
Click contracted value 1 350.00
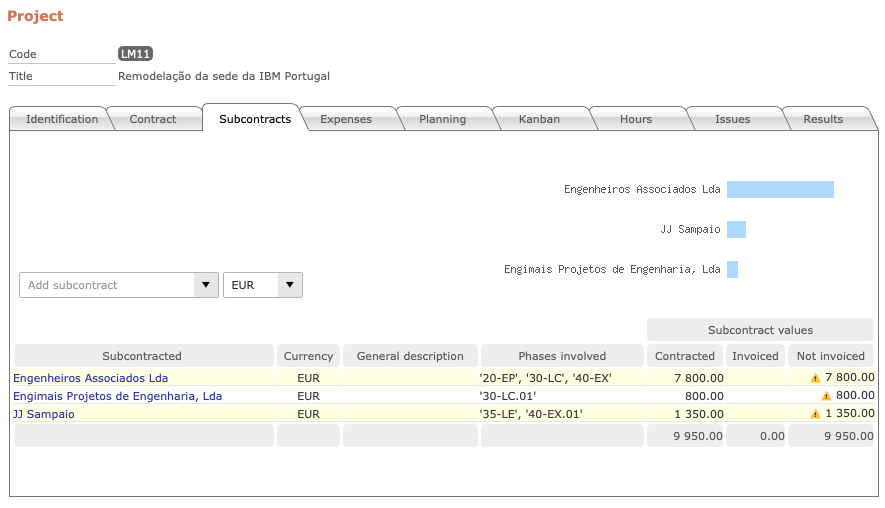click(x=699, y=414)
